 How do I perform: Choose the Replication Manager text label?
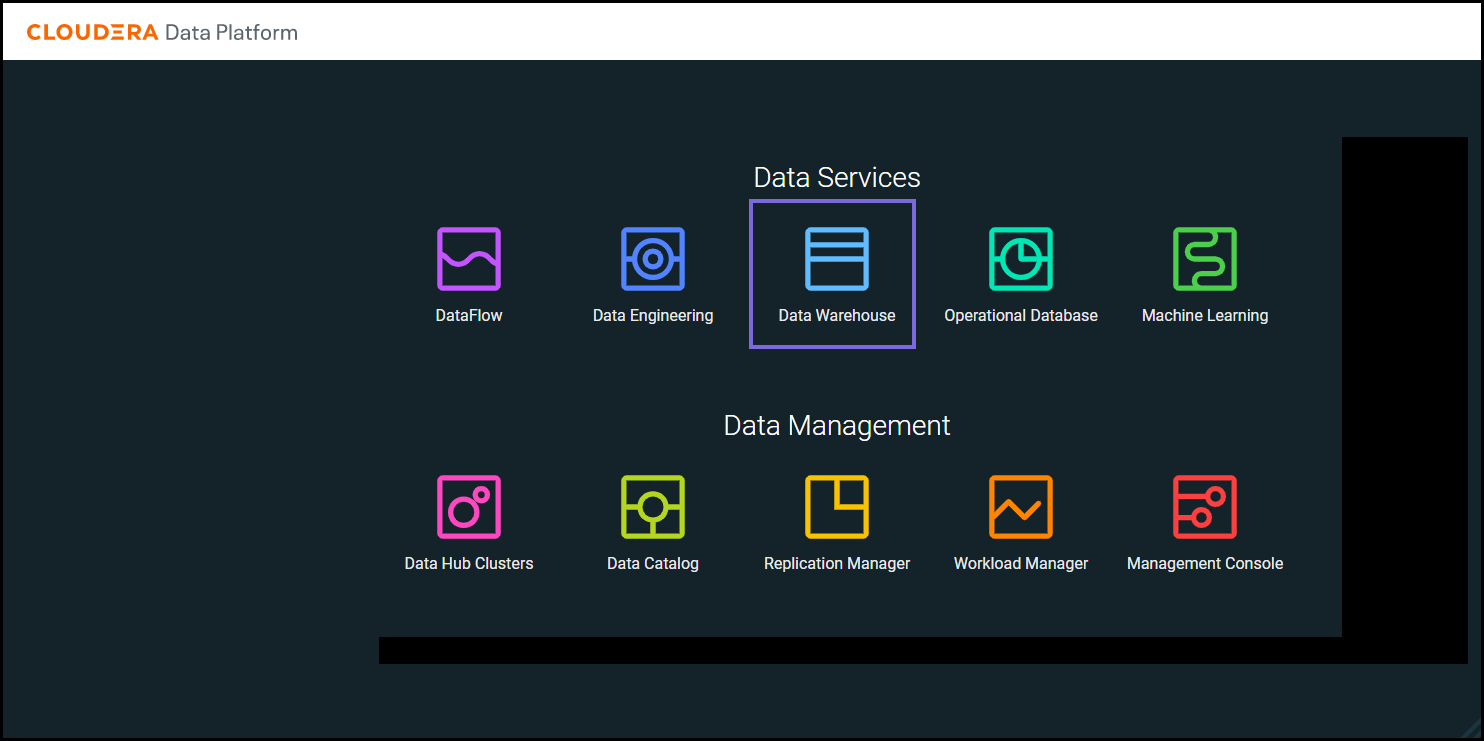click(x=837, y=564)
